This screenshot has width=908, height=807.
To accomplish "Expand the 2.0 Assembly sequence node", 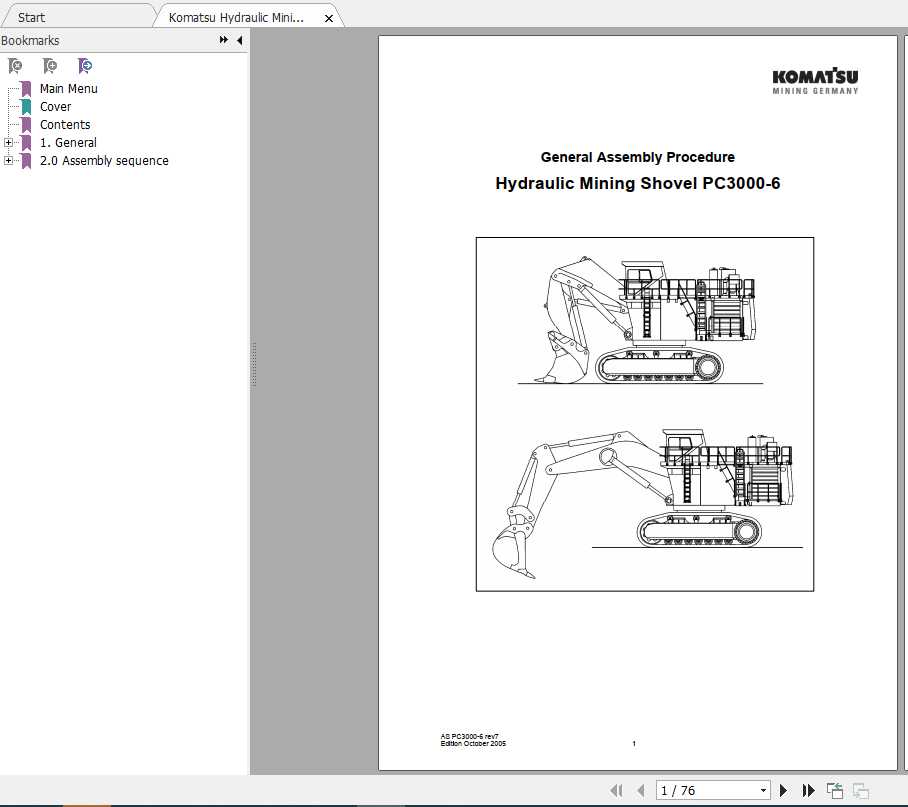I will tap(8, 160).
